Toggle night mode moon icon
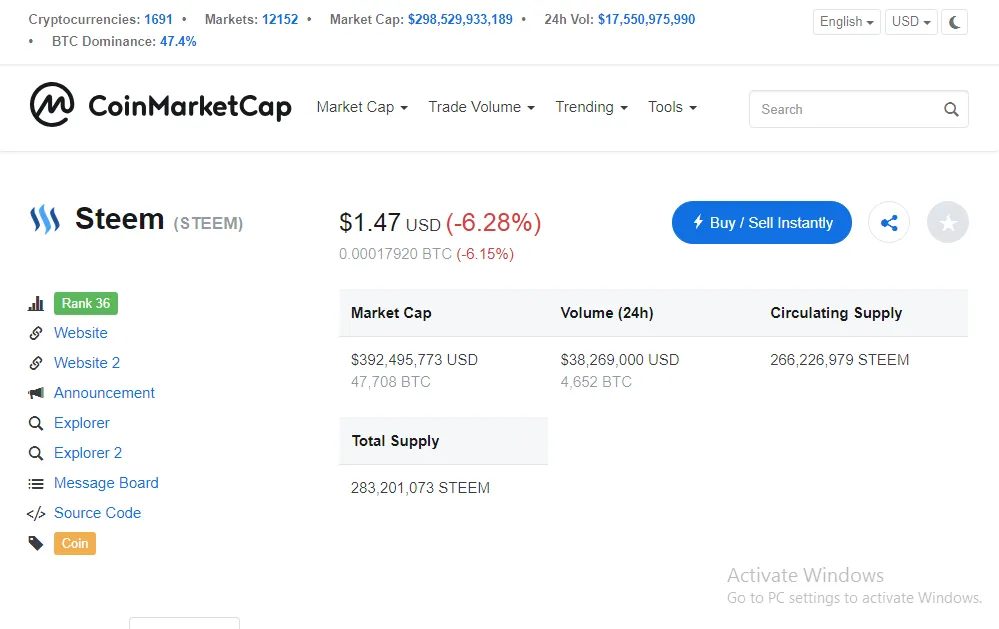 [x=954, y=22]
